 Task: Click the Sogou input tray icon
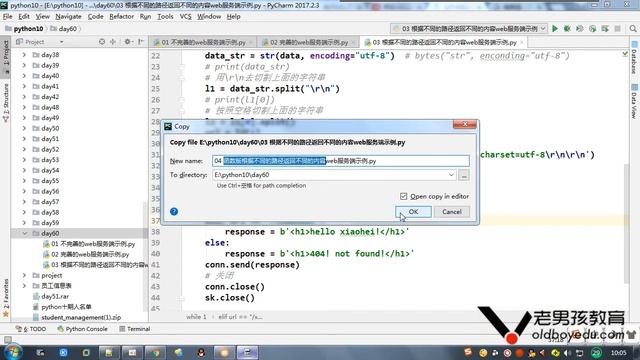(x=468, y=352)
